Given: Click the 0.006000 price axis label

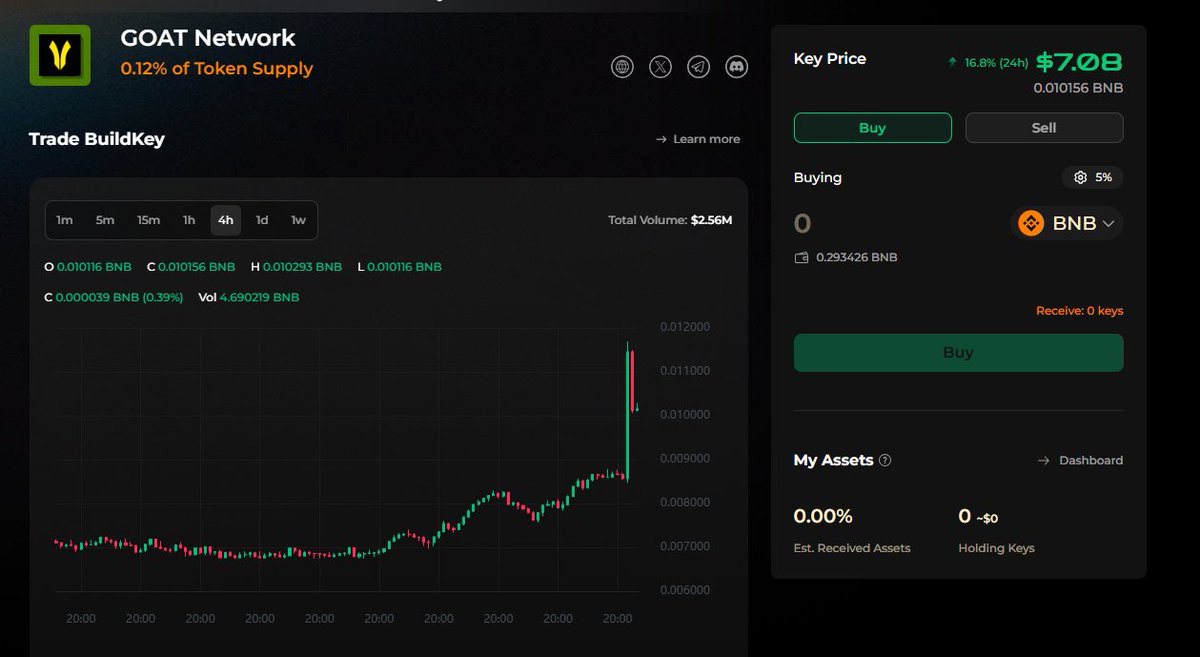Looking at the screenshot, I should click(x=685, y=590).
